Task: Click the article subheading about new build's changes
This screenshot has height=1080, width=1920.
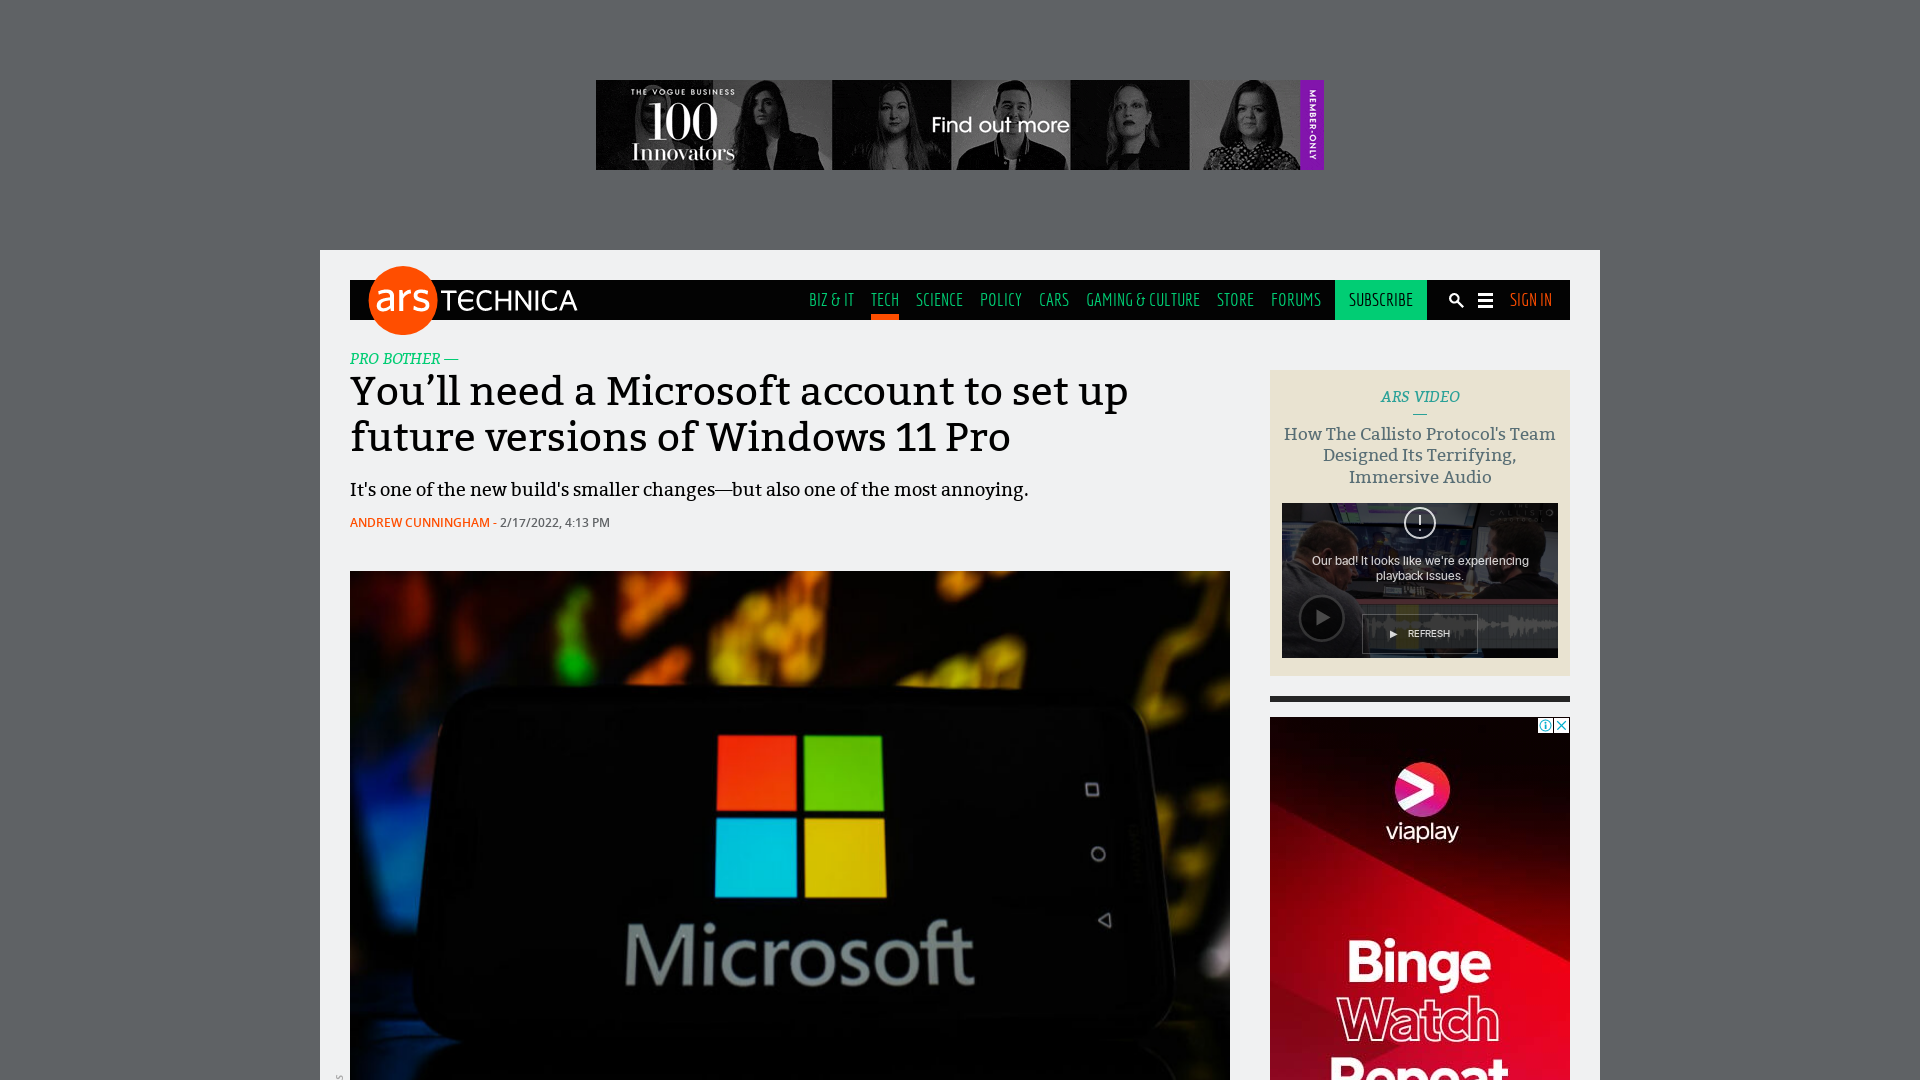Action: point(689,490)
